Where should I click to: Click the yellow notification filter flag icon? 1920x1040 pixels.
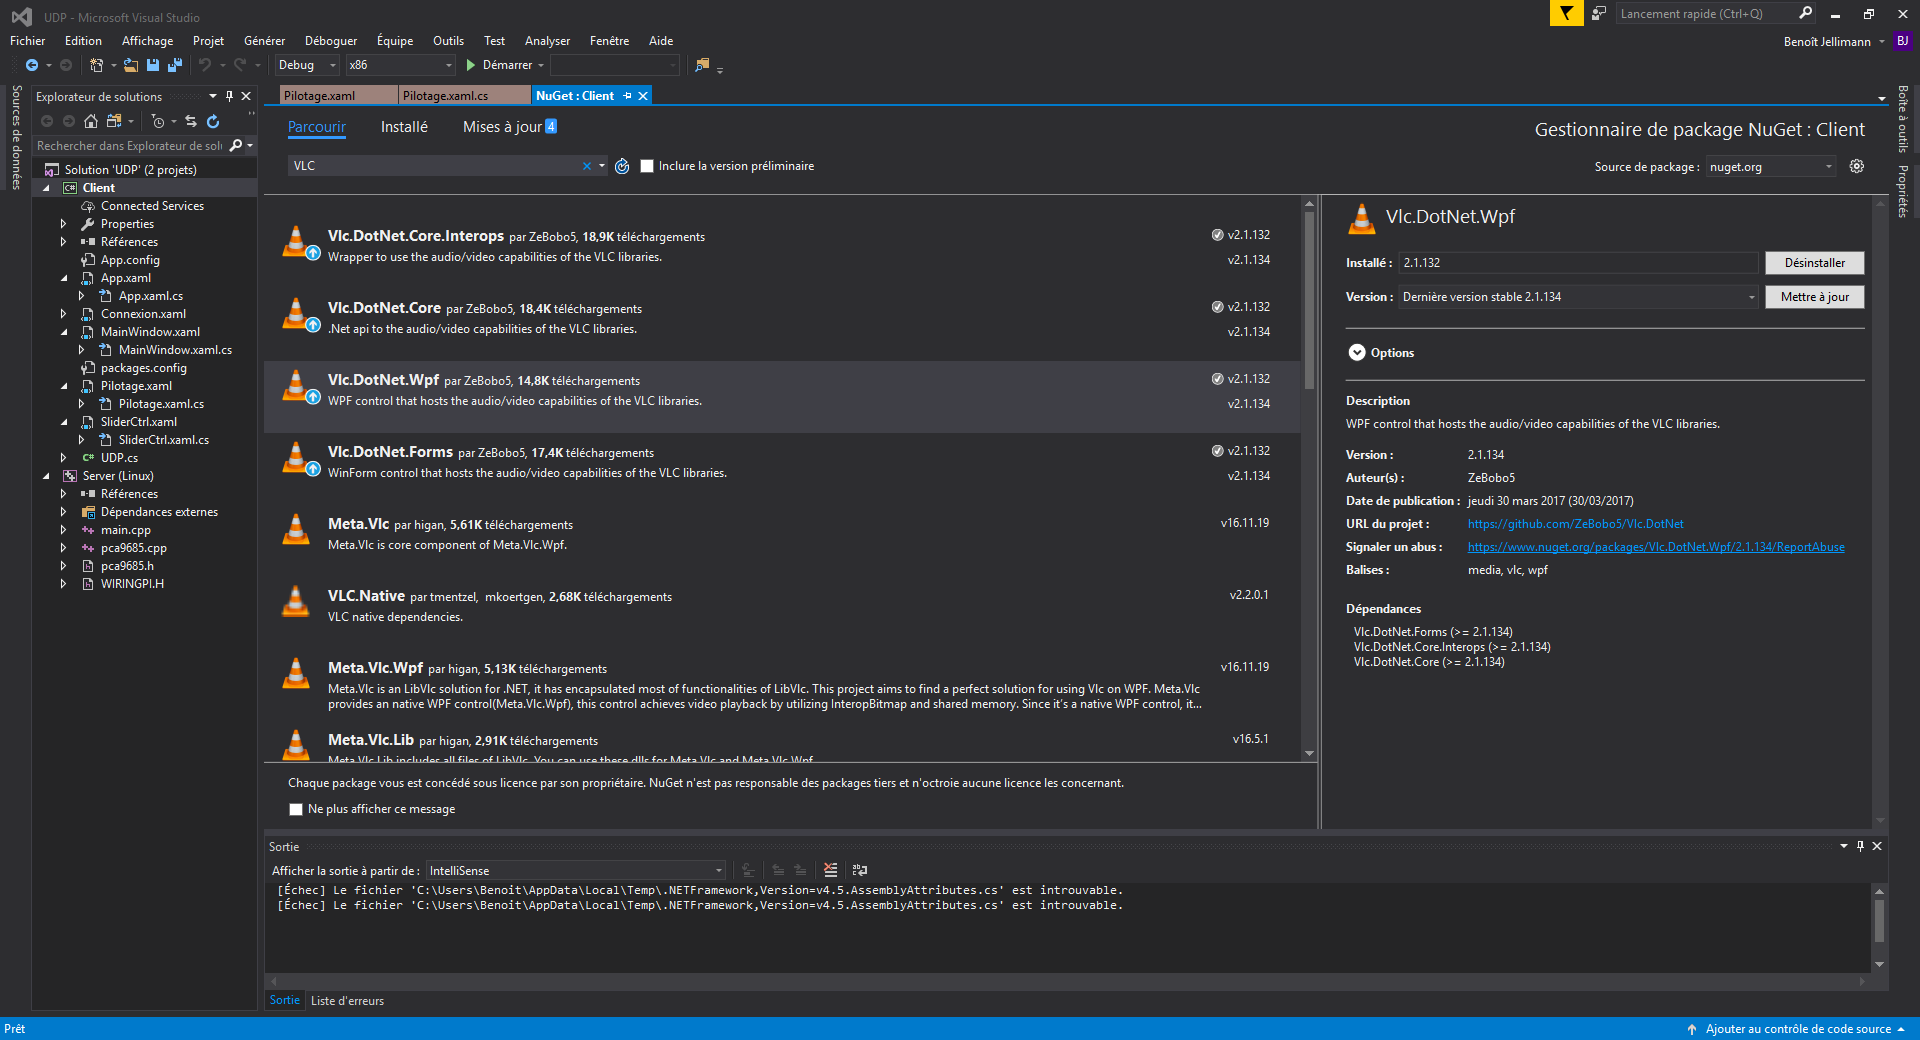tap(1566, 13)
